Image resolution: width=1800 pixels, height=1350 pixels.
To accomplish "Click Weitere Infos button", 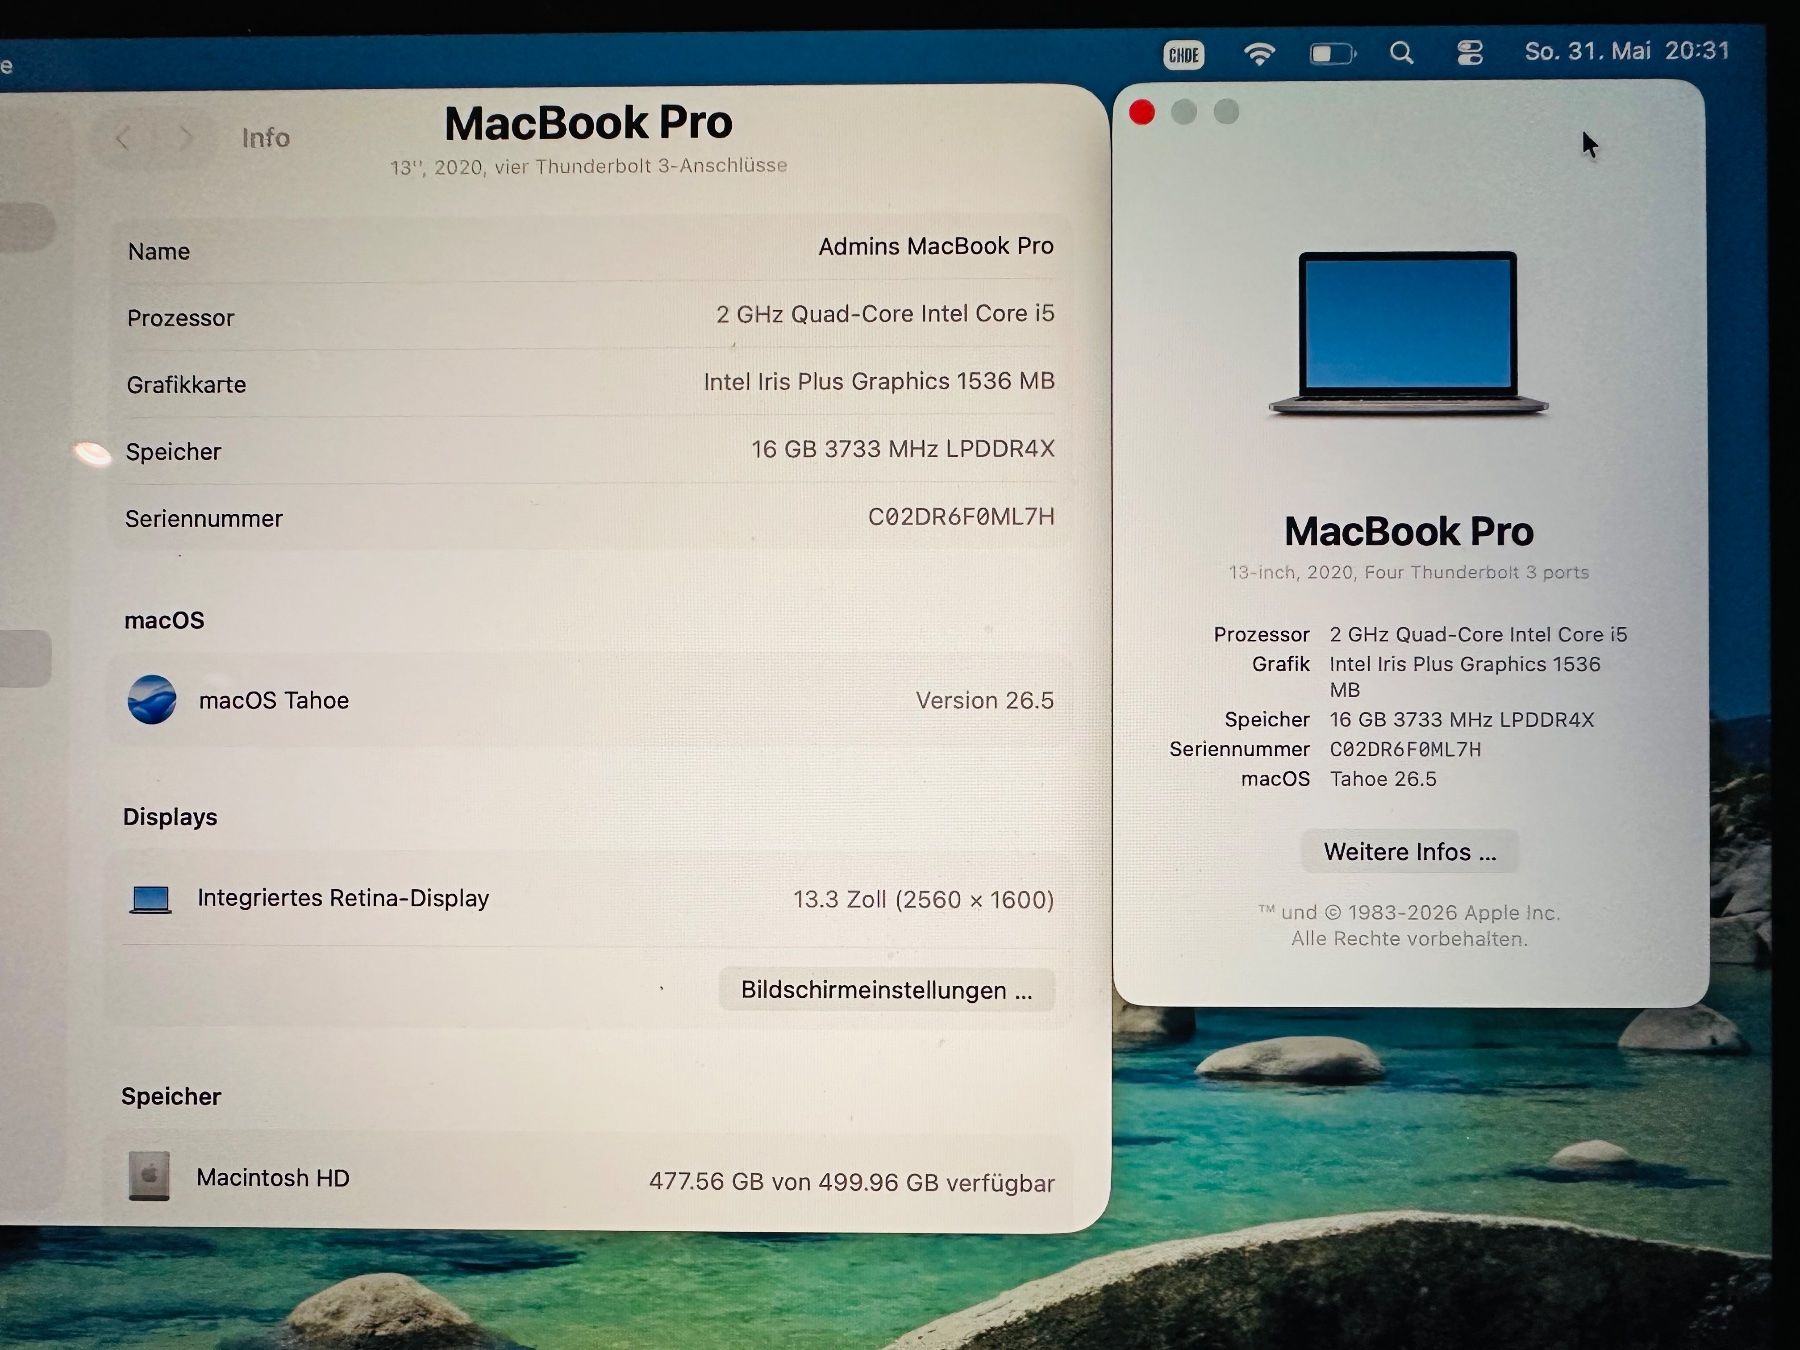I will pyautogui.click(x=1410, y=852).
